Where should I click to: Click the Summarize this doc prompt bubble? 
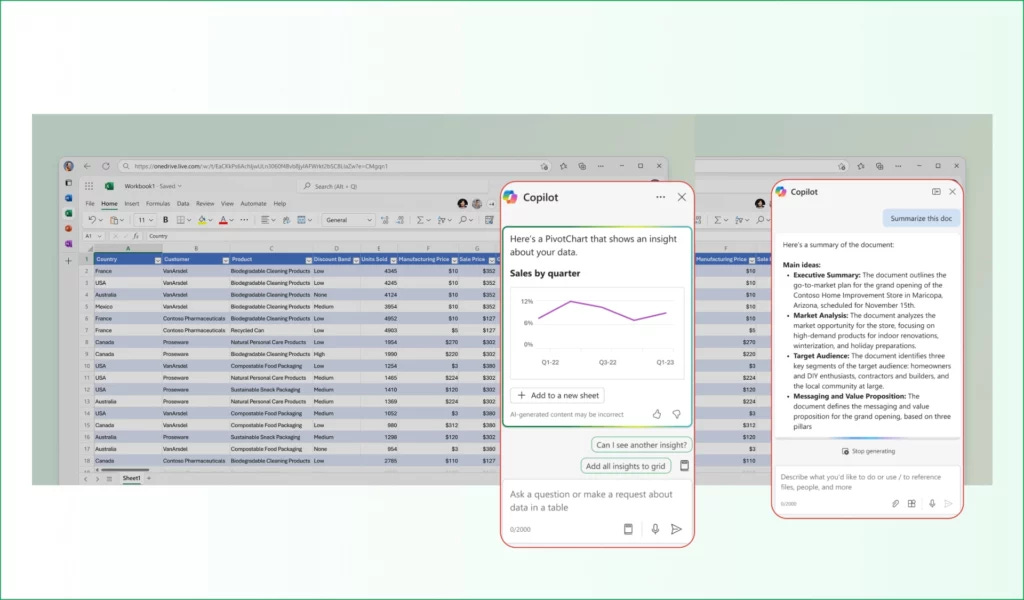click(921, 219)
